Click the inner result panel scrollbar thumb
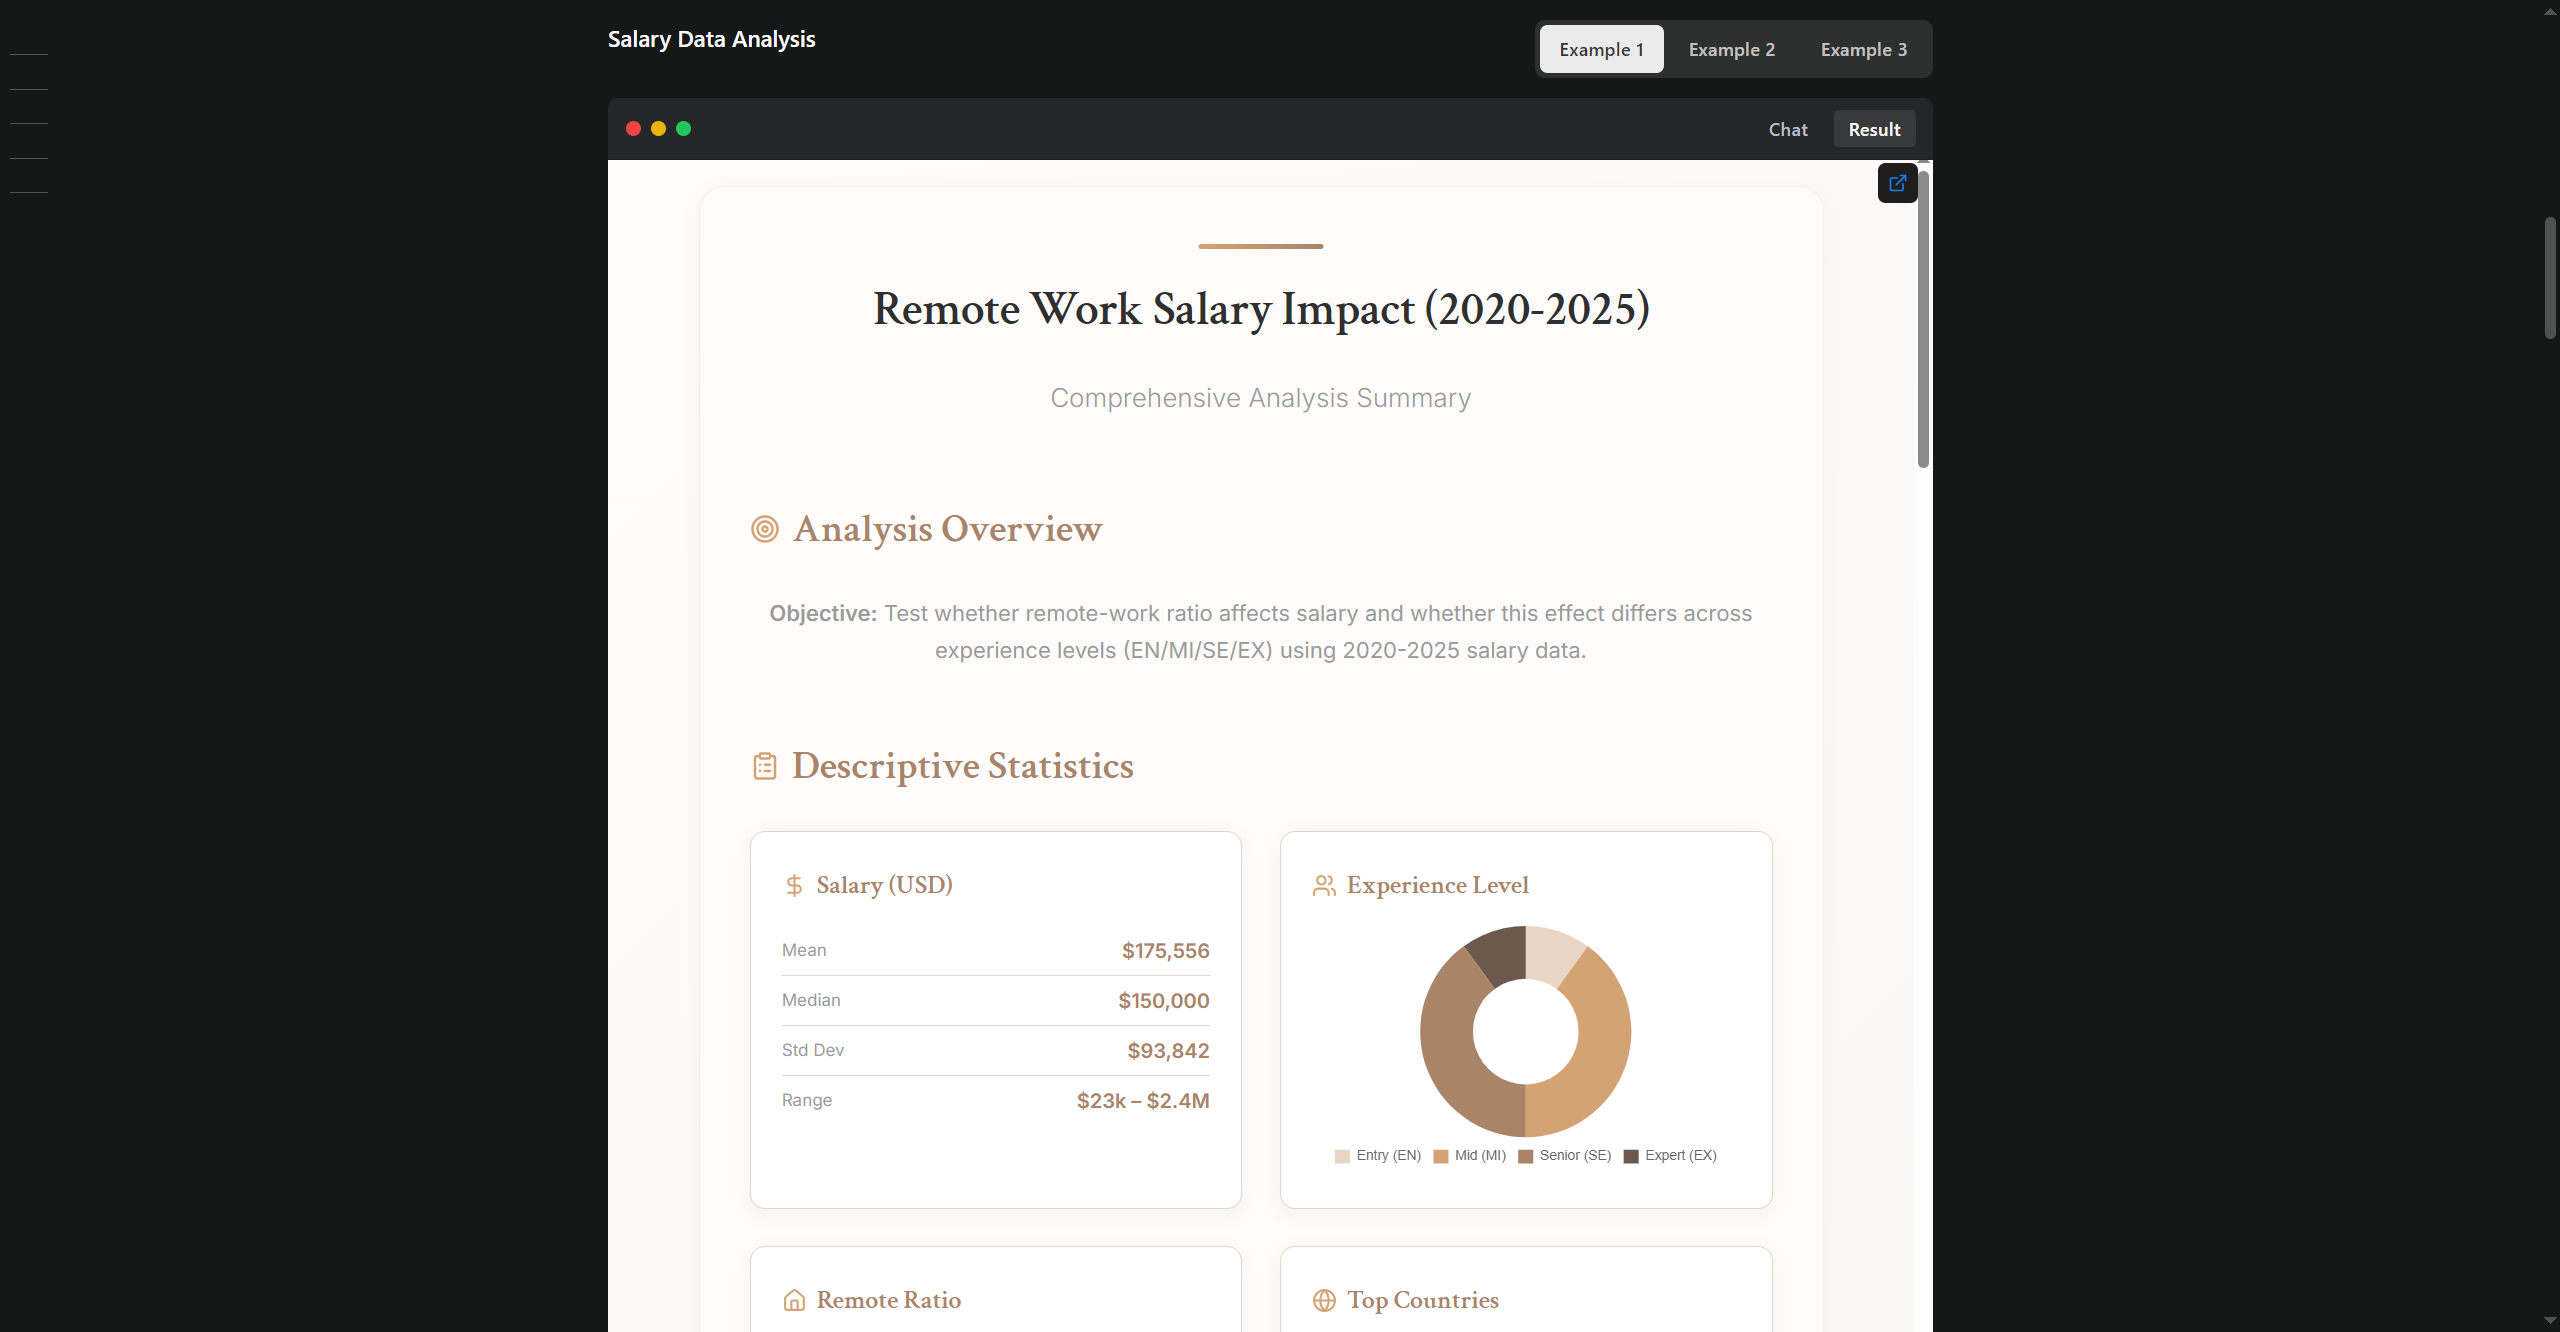The width and height of the screenshot is (2560, 1332). pos(1923,320)
